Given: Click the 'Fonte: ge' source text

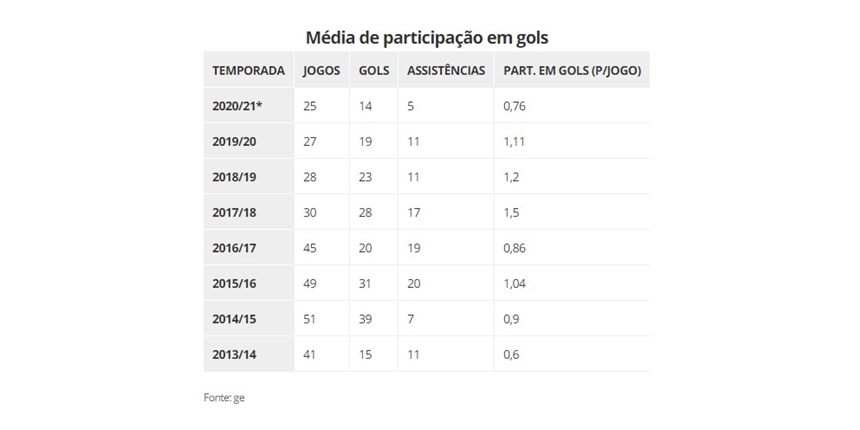Looking at the screenshot, I should tap(224, 397).
